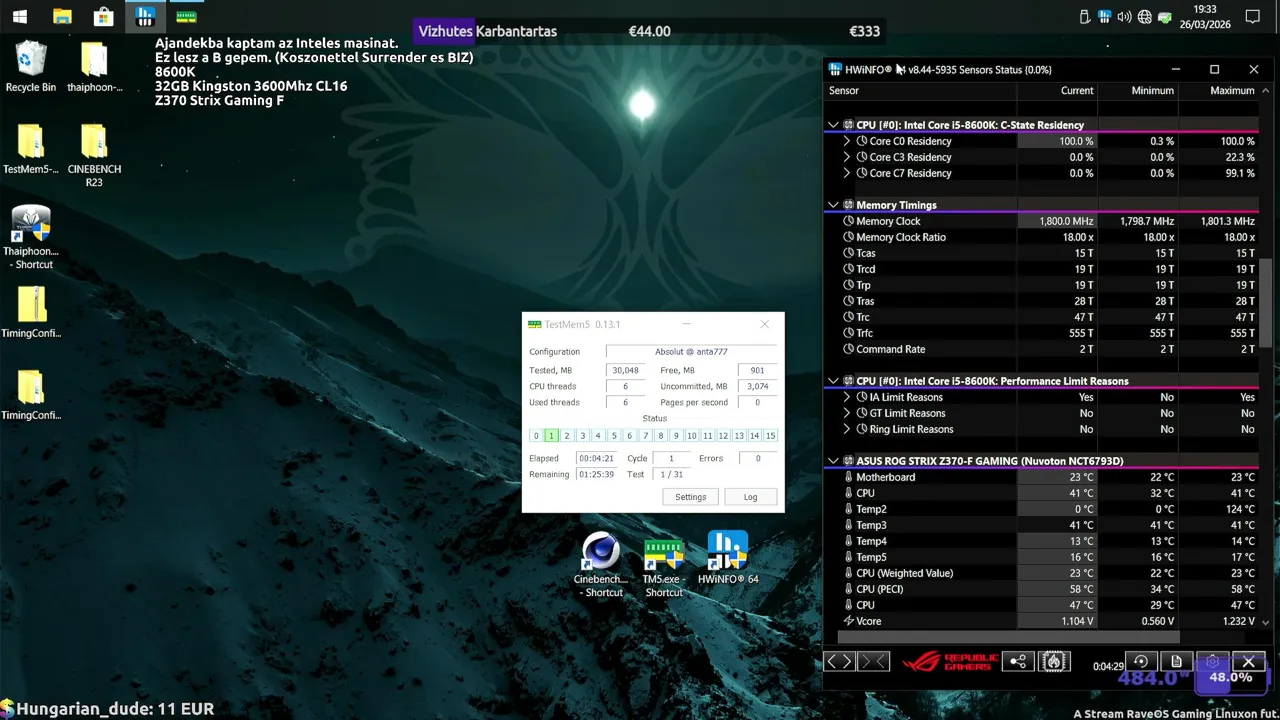Select the CPU (PECI) temperature row
Viewport: 1280px width, 720px height.
coord(1041,589)
